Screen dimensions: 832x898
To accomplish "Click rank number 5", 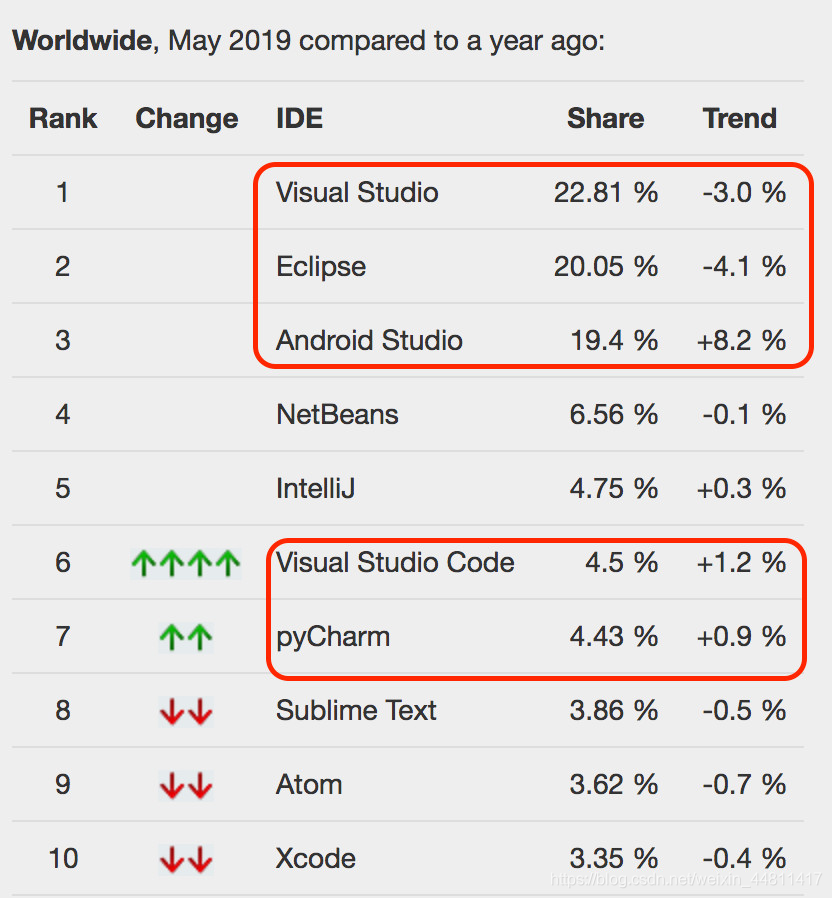I will [62, 489].
